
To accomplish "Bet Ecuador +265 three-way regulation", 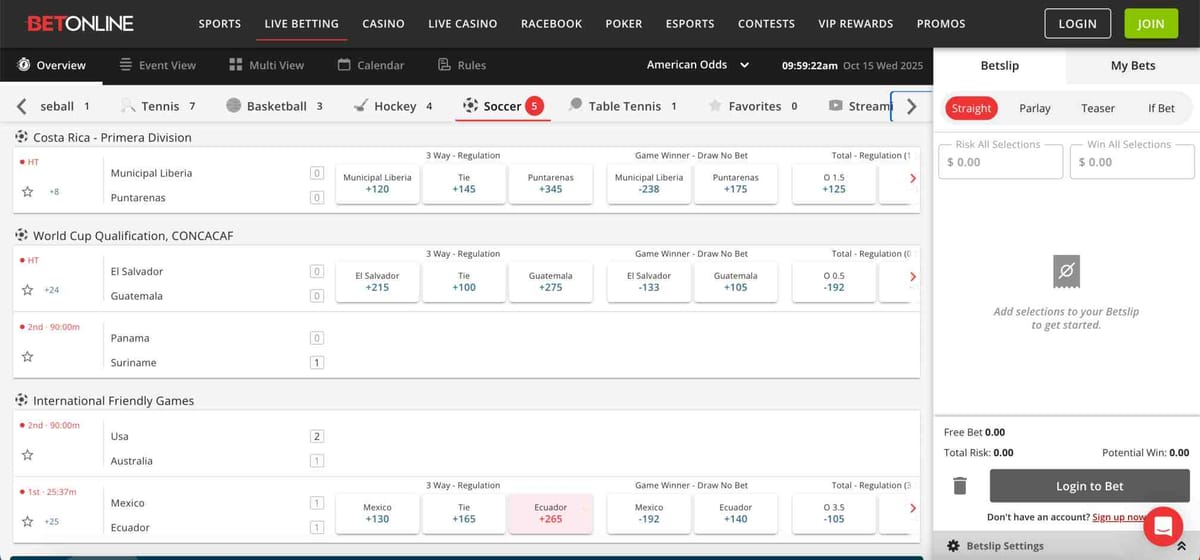I will 550,513.
